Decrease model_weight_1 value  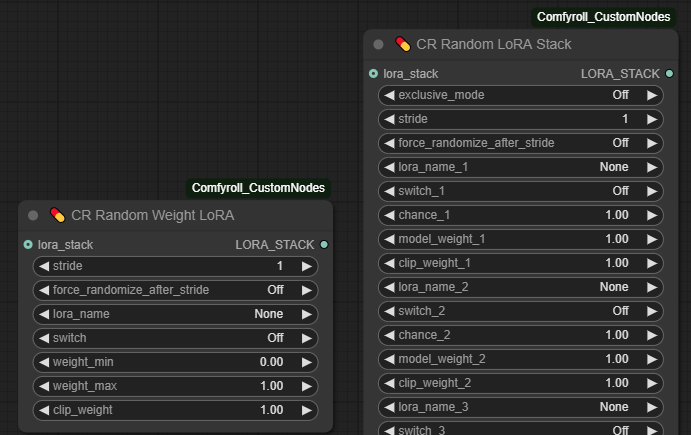click(x=389, y=239)
